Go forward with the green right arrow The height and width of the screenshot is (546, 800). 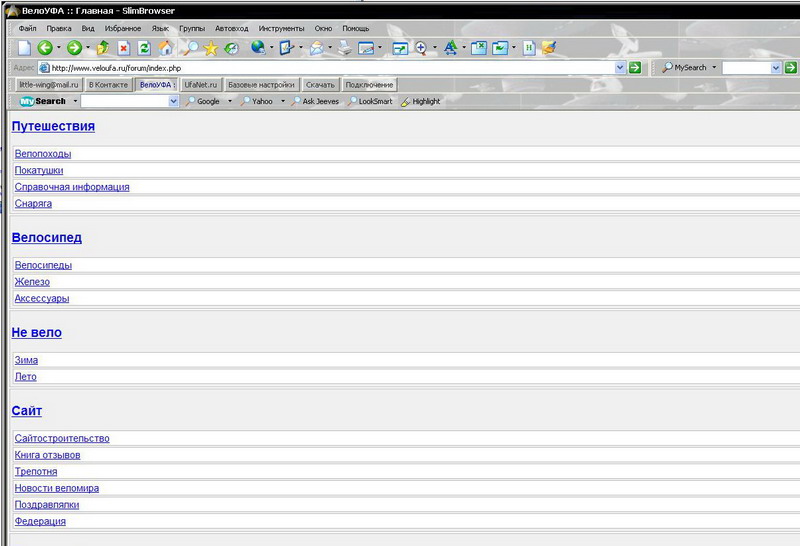pyautogui.click(x=74, y=48)
